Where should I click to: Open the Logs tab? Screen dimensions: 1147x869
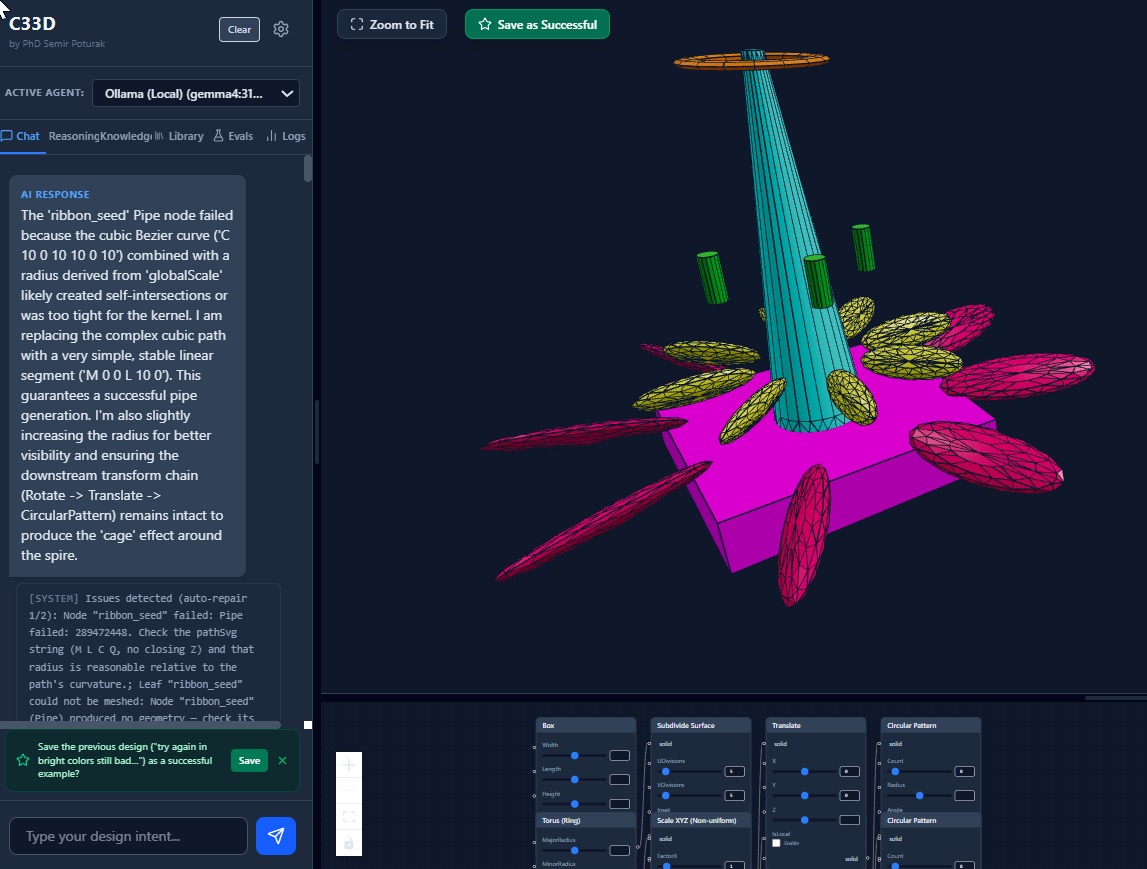pyautogui.click(x=286, y=136)
